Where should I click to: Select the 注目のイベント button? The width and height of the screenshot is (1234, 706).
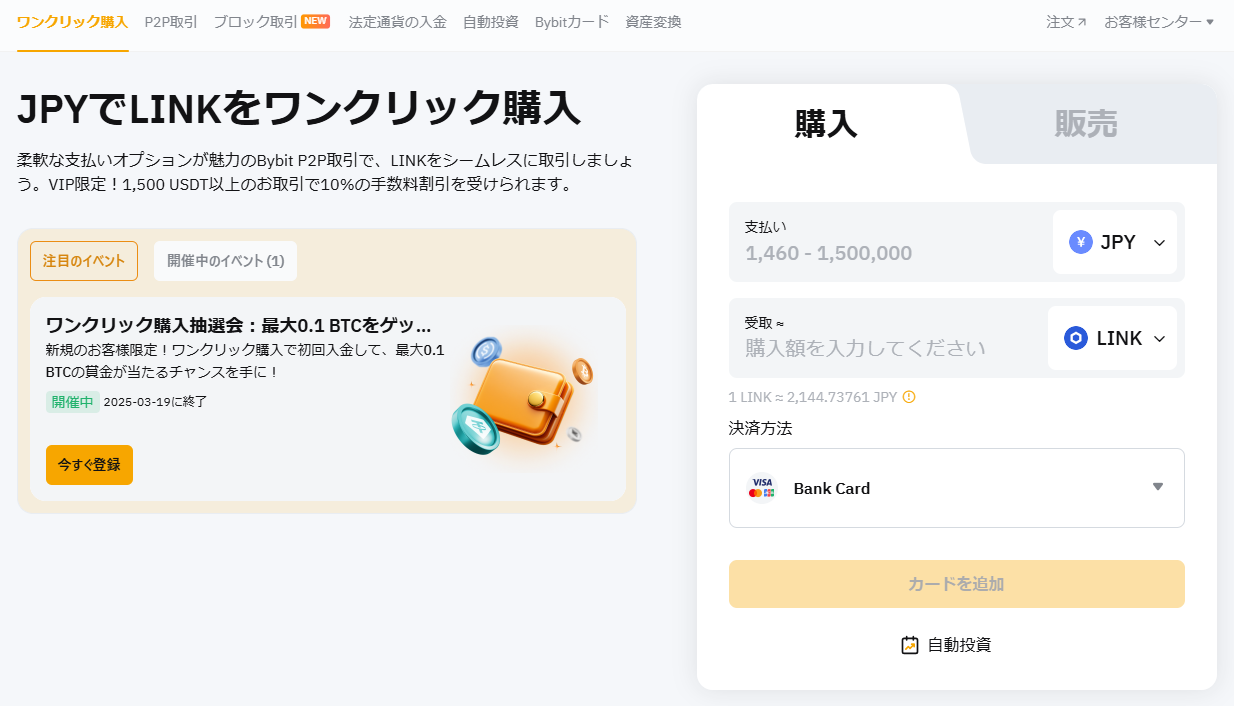pos(84,260)
